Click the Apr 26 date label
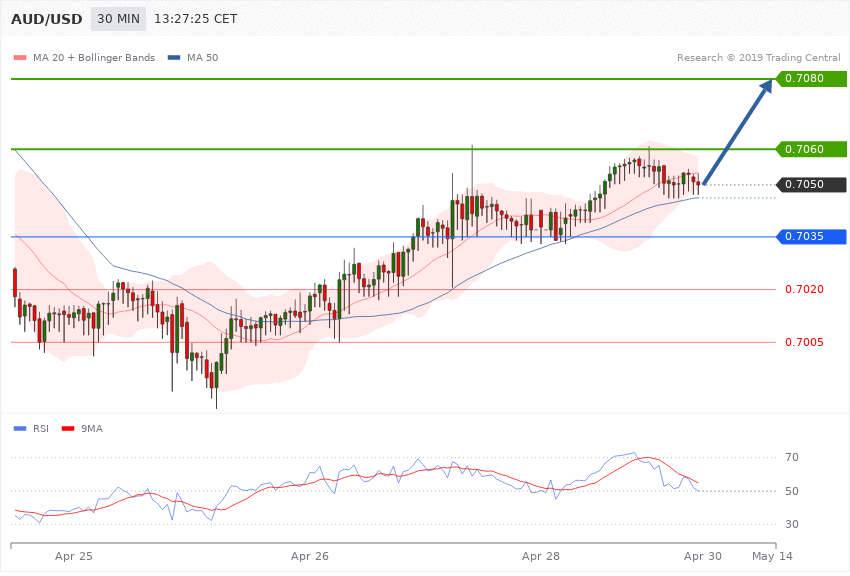Image resolution: width=850 pixels, height=576 pixels. coord(310,556)
